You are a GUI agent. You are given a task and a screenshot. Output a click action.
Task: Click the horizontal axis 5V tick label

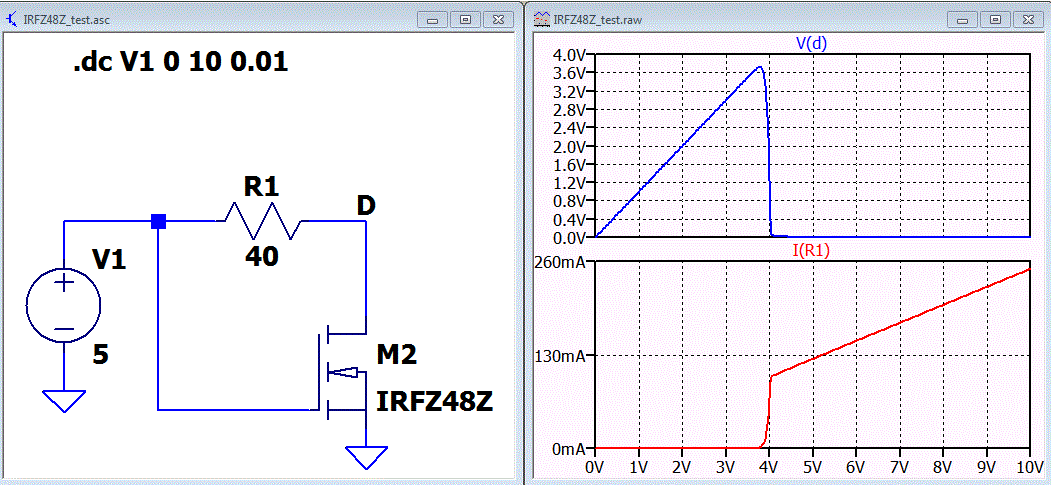point(812,466)
